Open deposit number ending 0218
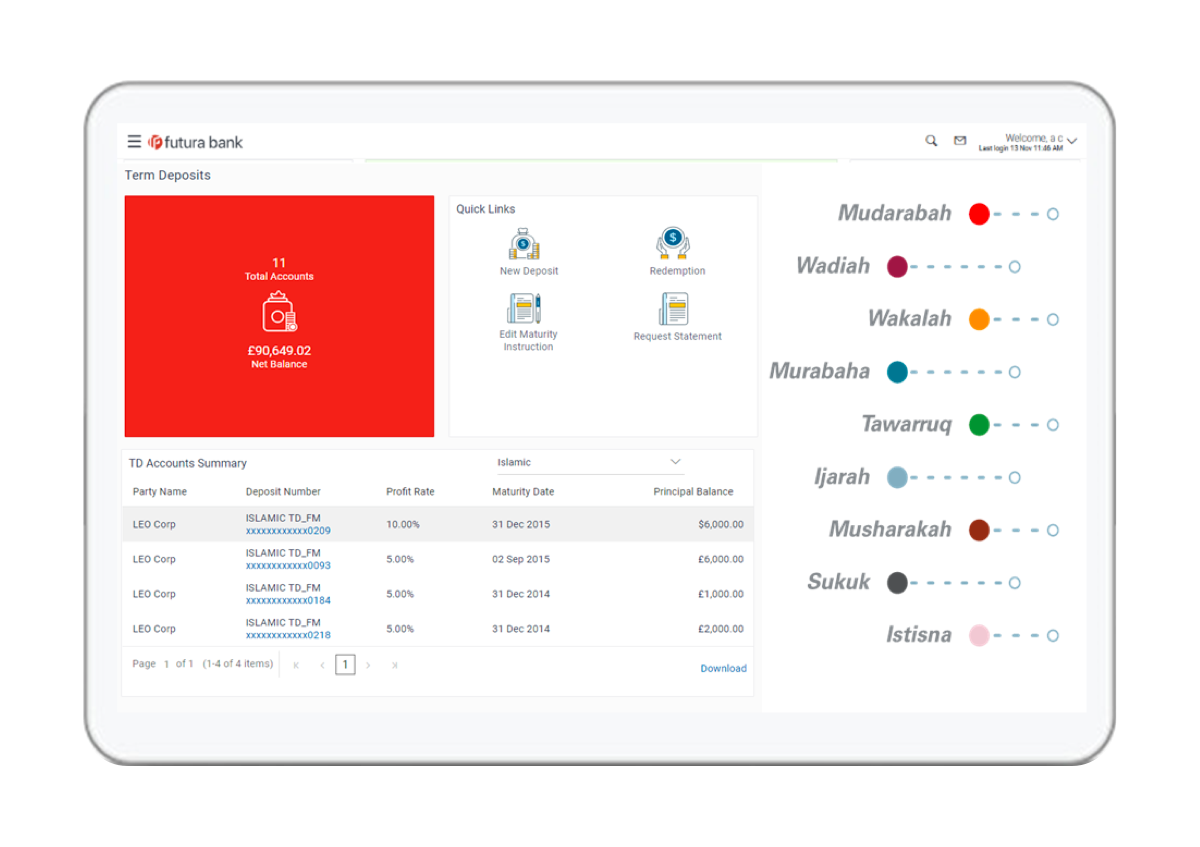The image size is (1200, 847). (288, 635)
